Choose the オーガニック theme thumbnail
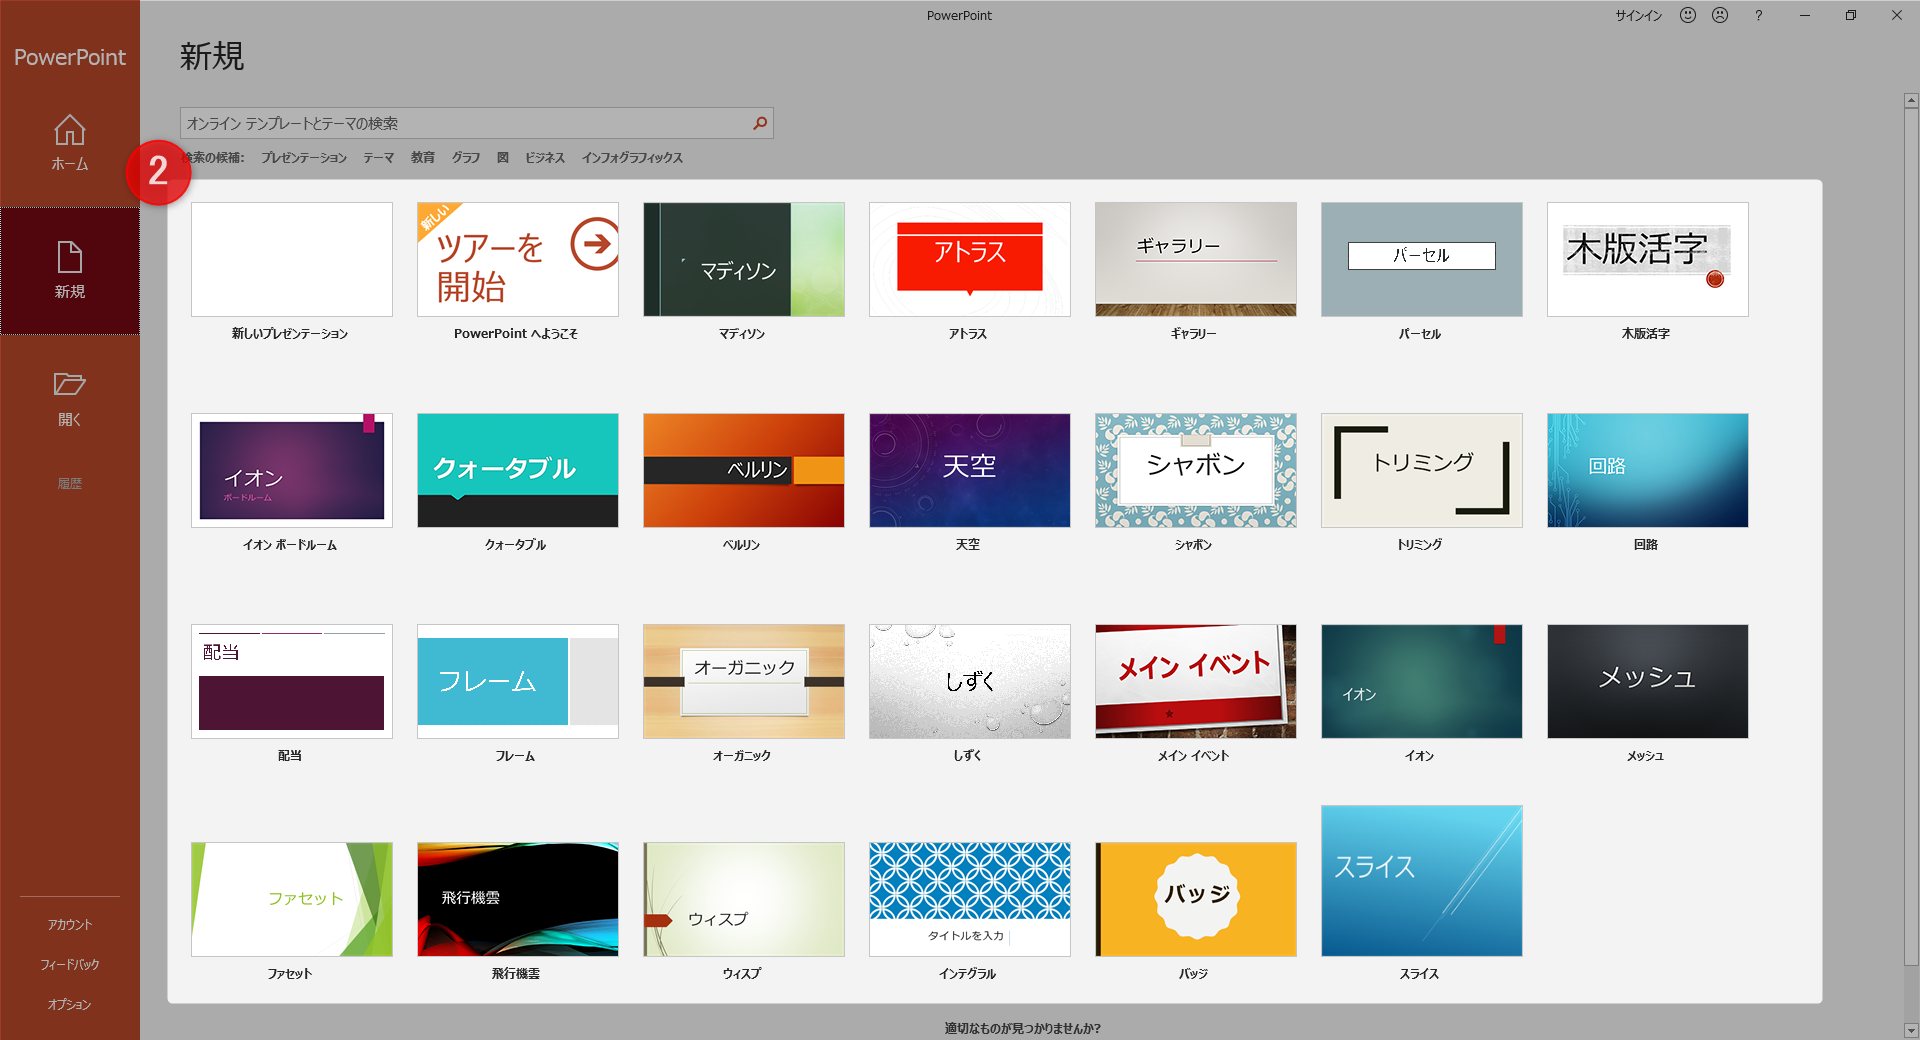The height and width of the screenshot is (1040, 1920). pos(744,682)
